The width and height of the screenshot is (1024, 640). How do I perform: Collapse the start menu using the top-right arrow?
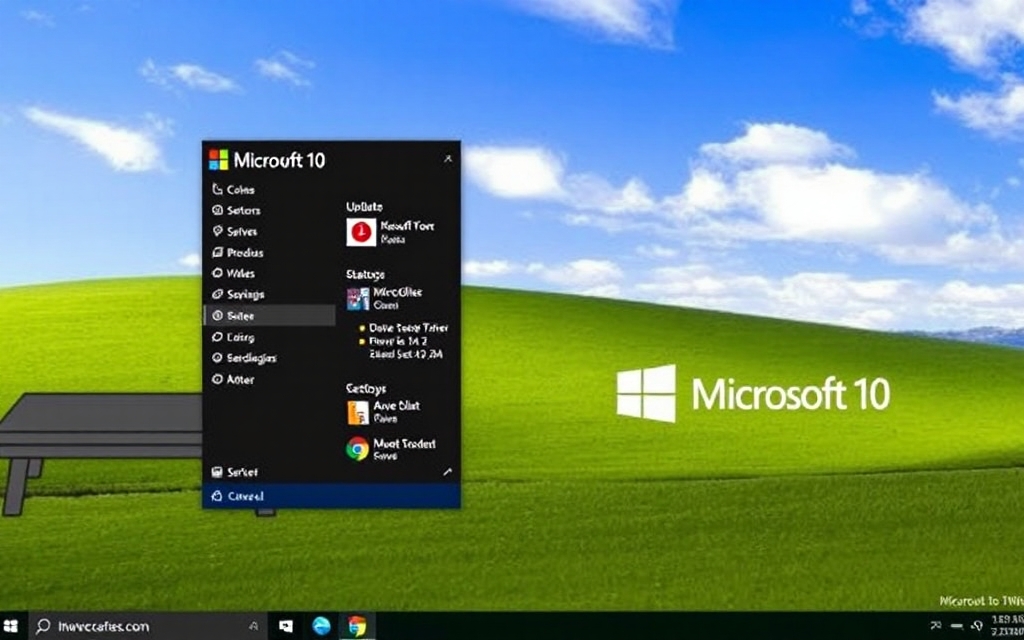click(x=448, y=159)
